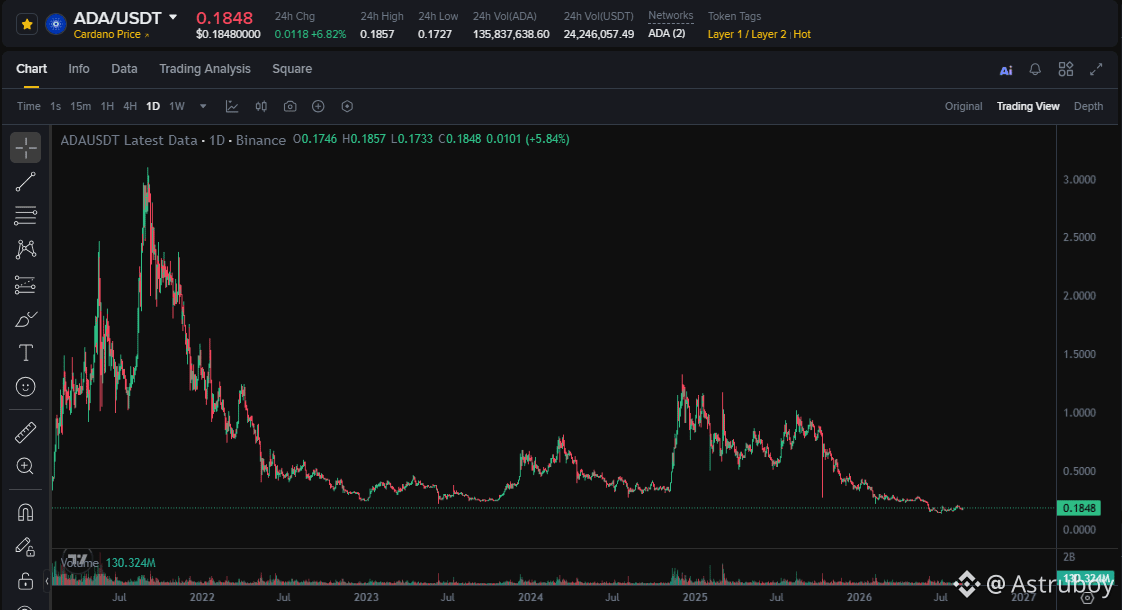Viewport: 1122px width, 610px height.
Task: Select the XABCD pattern tool
Action: coord(26,249)
